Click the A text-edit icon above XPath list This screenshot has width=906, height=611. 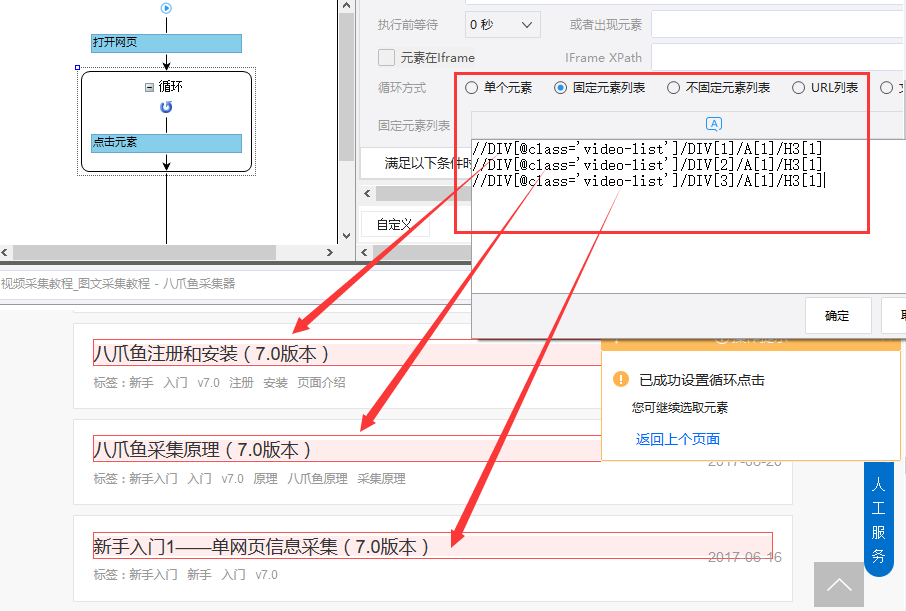714,124
